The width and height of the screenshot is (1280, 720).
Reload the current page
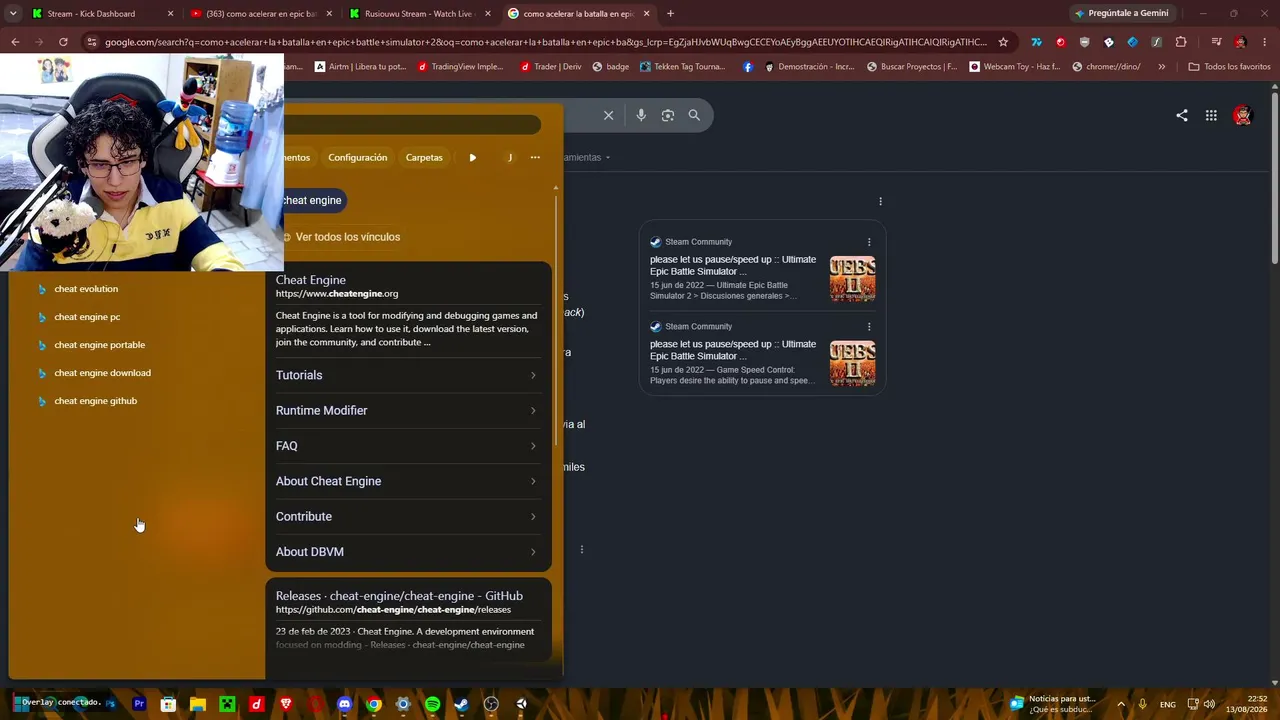pyautogui.click(x=63, y=42)
